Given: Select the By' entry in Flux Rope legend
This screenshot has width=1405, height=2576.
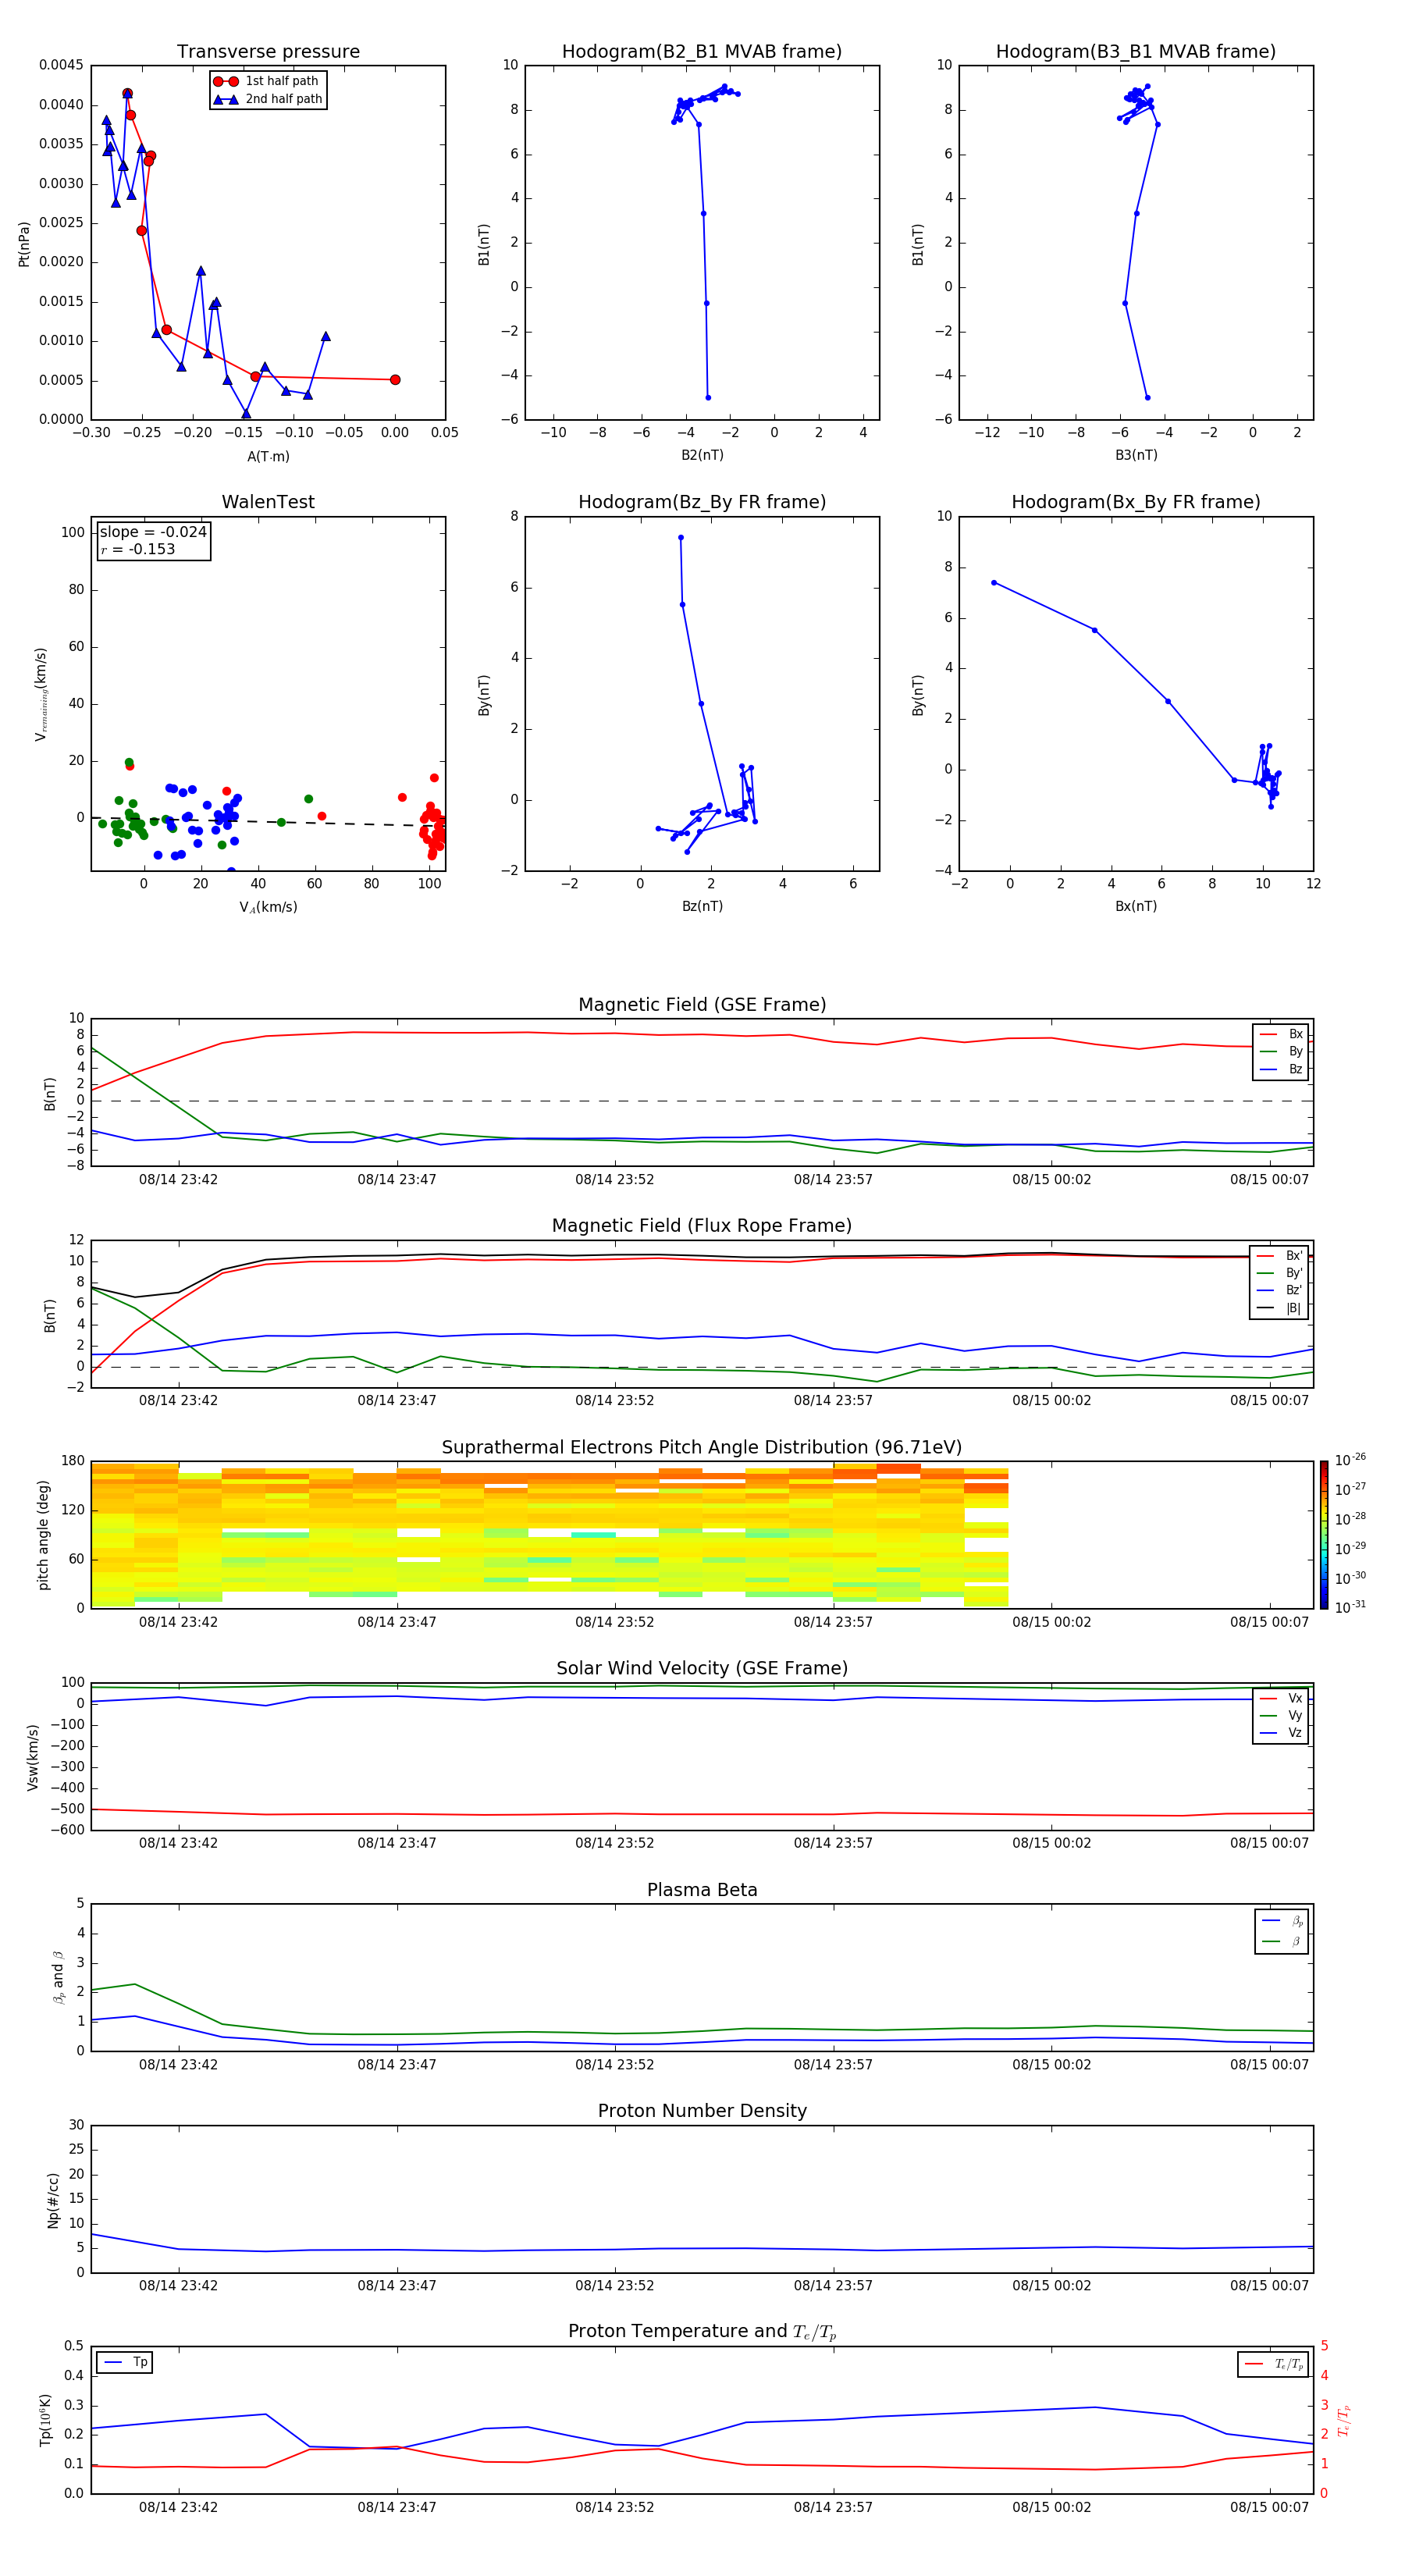Looking at the screenshot, I should pos(1280,1273).
